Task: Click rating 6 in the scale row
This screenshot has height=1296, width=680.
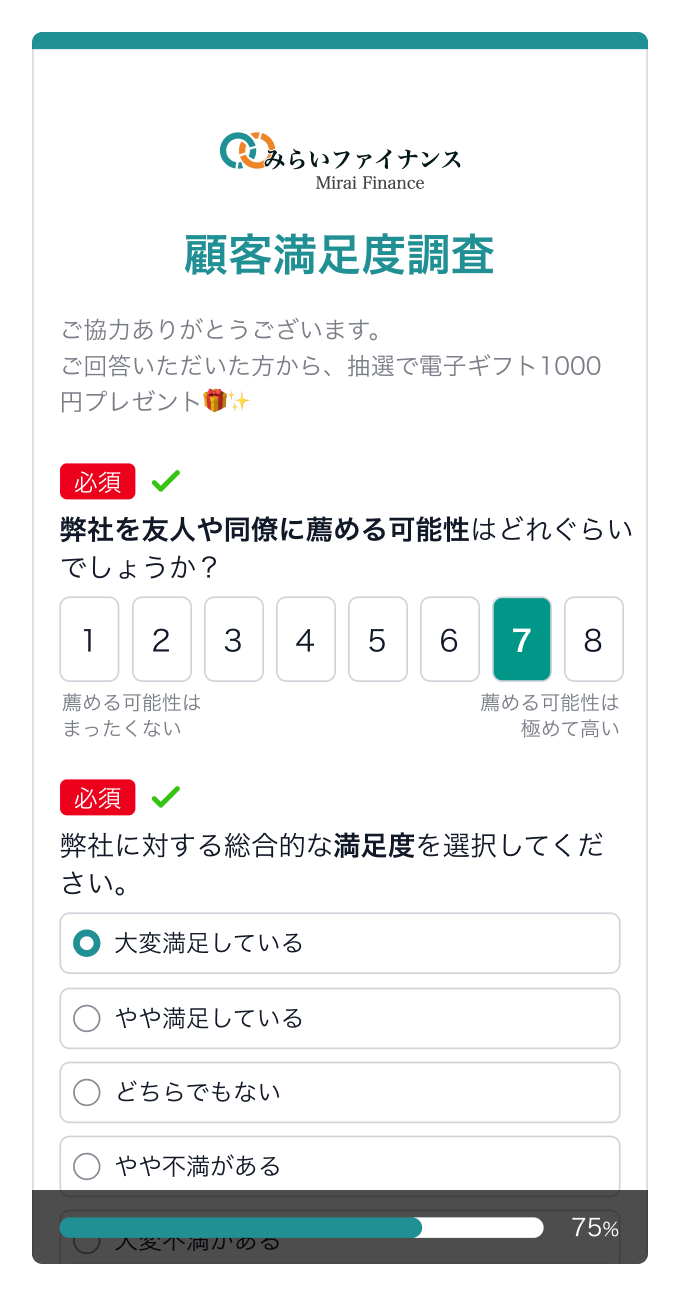Action: 449,639
